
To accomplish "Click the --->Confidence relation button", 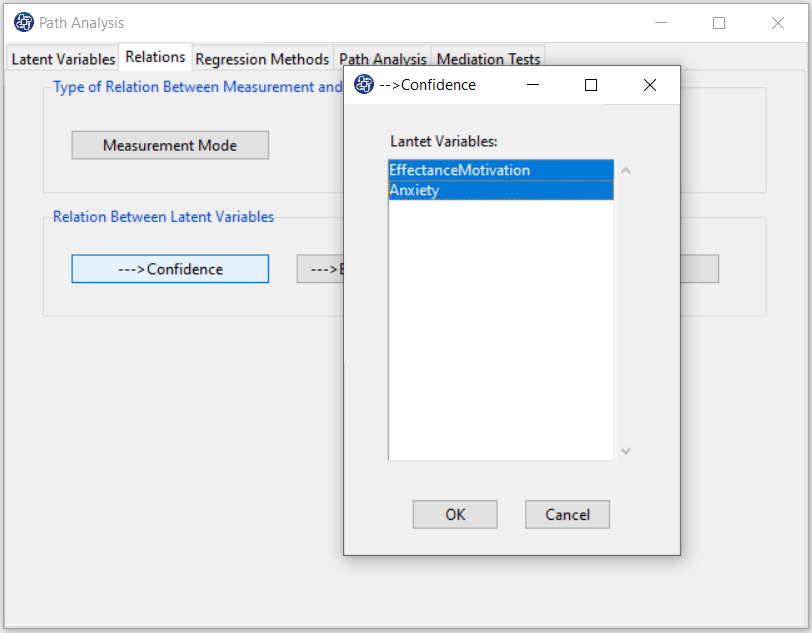I will [x=170, y=269].
